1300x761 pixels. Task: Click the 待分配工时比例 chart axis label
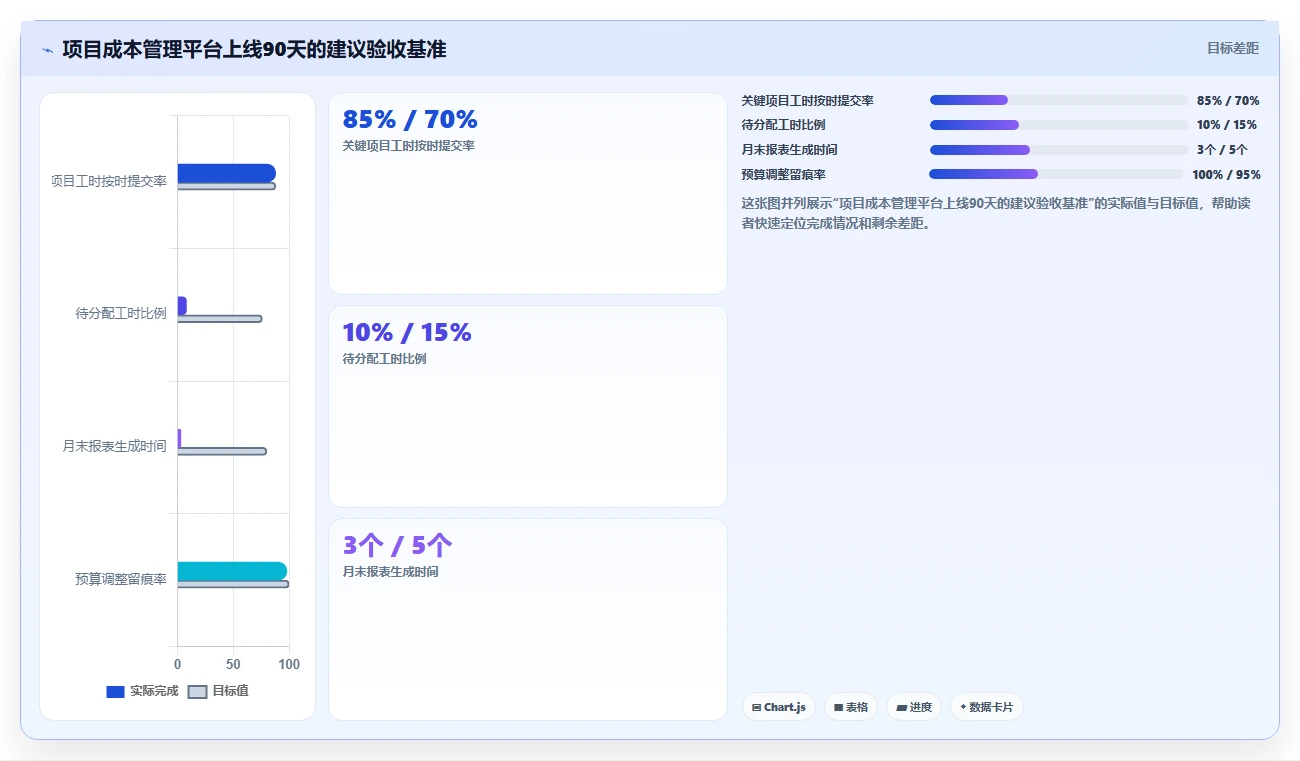tap(121, 313)
